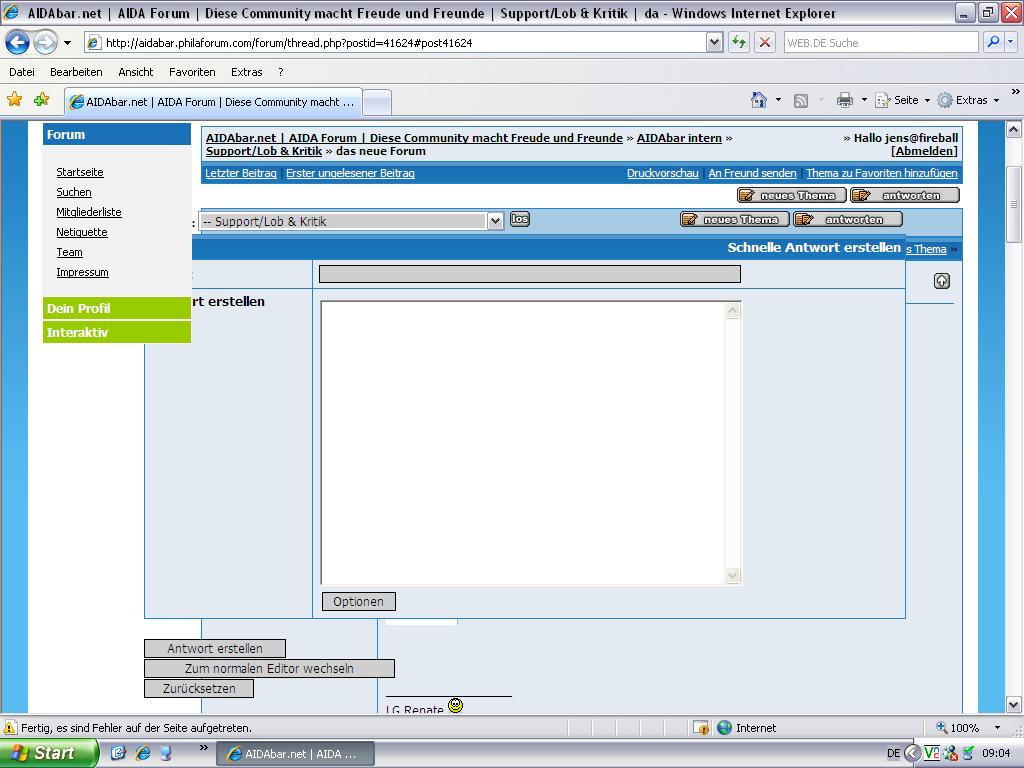Click the scroll-to-top arrow icon in post
This screenshot has height=768, width=1024.
click(941, 281)
